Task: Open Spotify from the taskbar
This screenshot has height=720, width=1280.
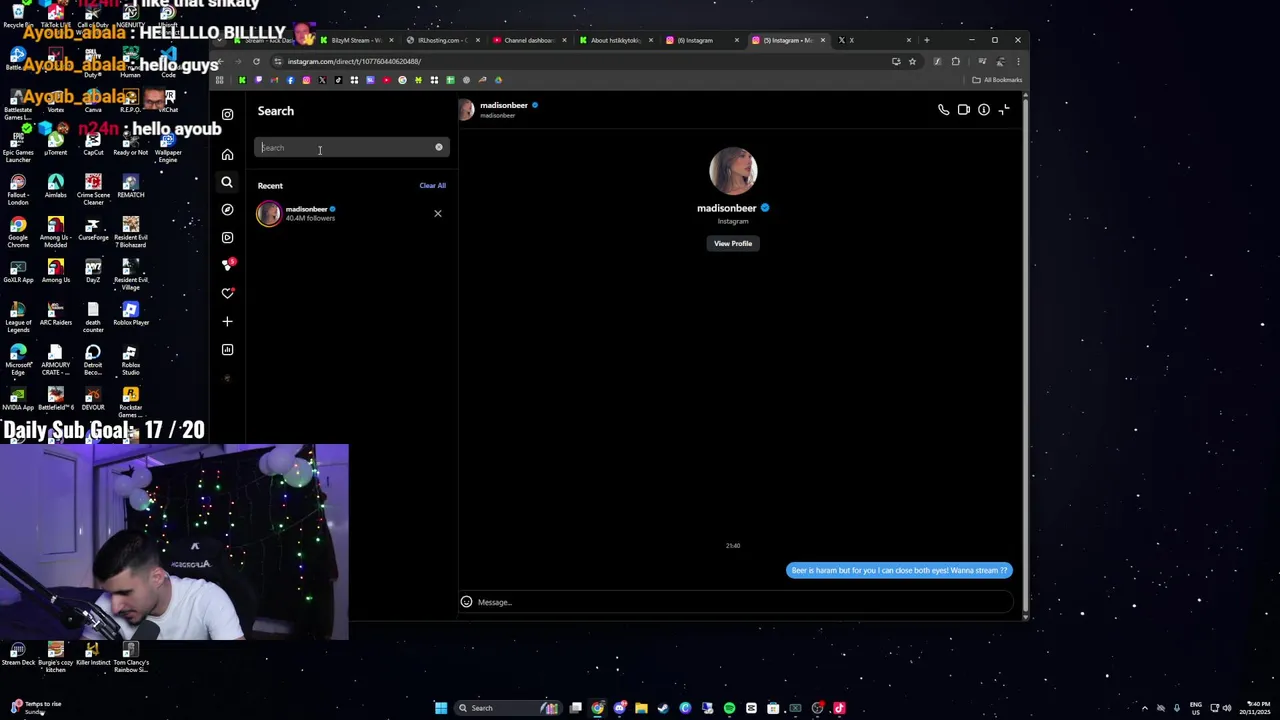Action: [729, 708]
